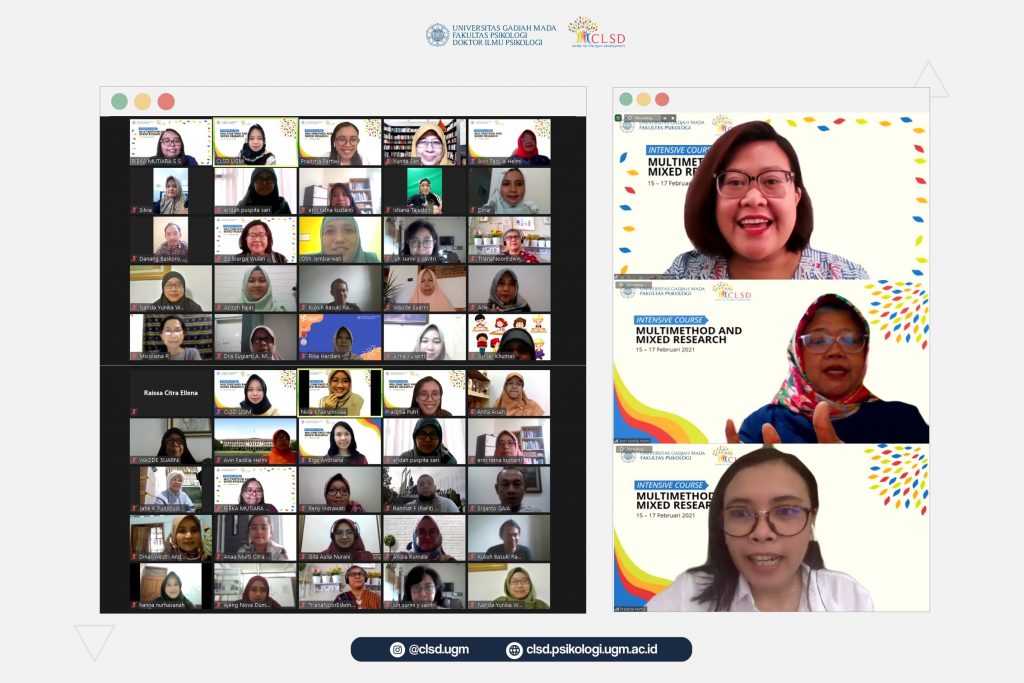Select the Dra Sugiarti A. M. tile
Screen dimensions: 1024x683
[x=255, y=337]
